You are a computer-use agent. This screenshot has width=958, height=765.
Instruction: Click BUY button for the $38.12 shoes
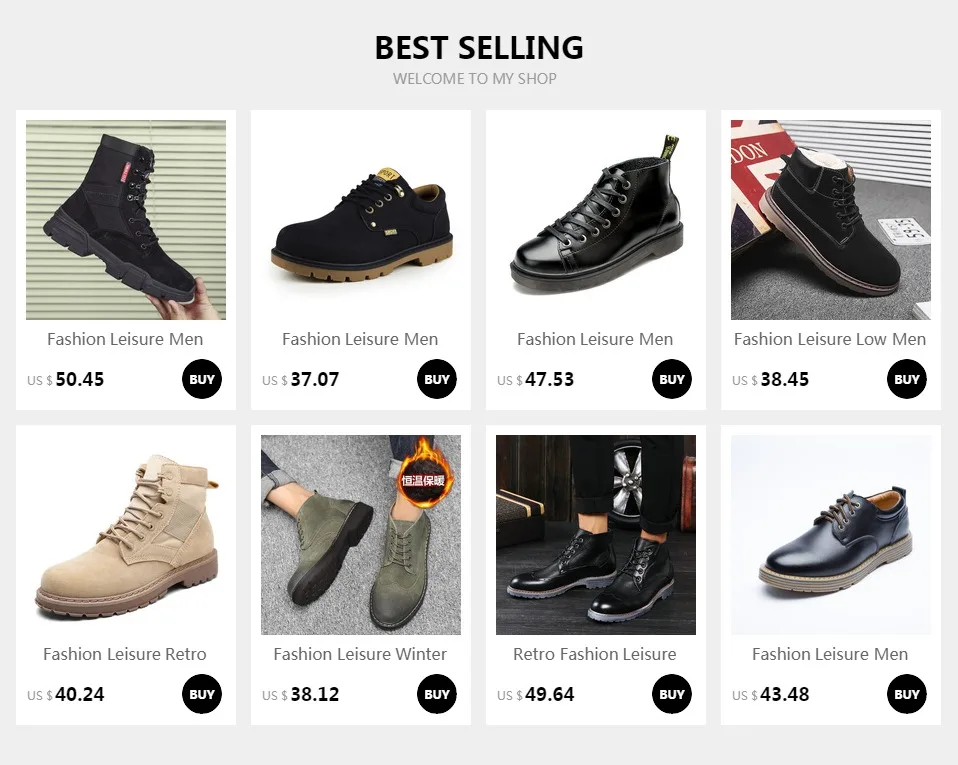pyautogui.click(x=437, y=694)
